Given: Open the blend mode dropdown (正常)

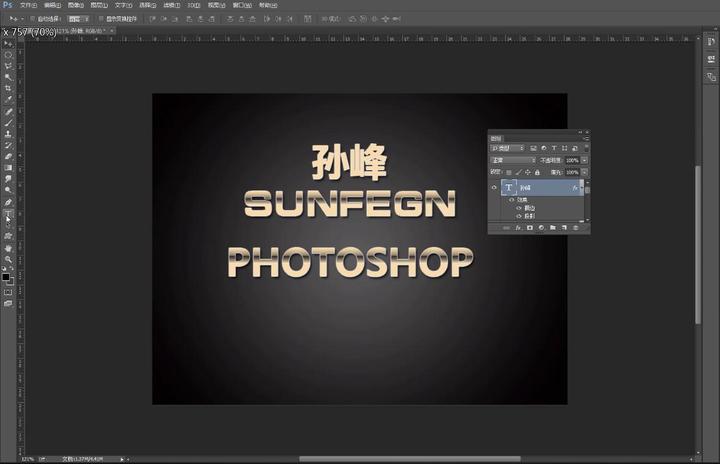Looking at the screenshot, I should 513,160.
